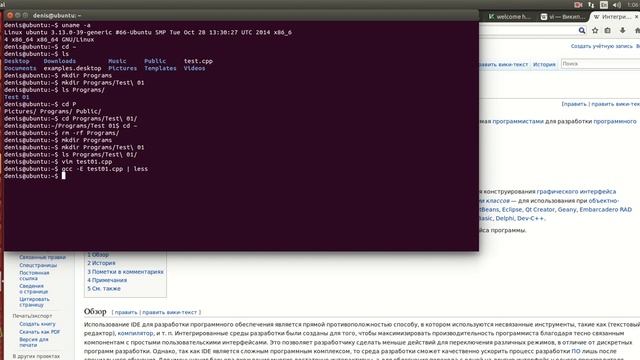Click 'test.cpp' in terminal ls output
Image resolution: width=640 pixels, height=360 pixels.
click(198, 61)
